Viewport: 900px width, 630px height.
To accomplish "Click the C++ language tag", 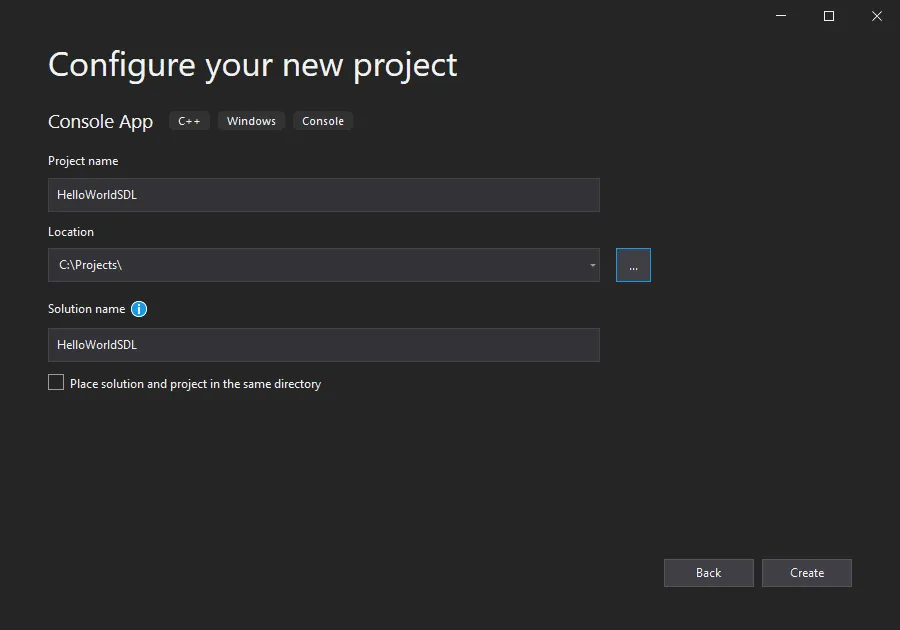I will tap(189, 121).
